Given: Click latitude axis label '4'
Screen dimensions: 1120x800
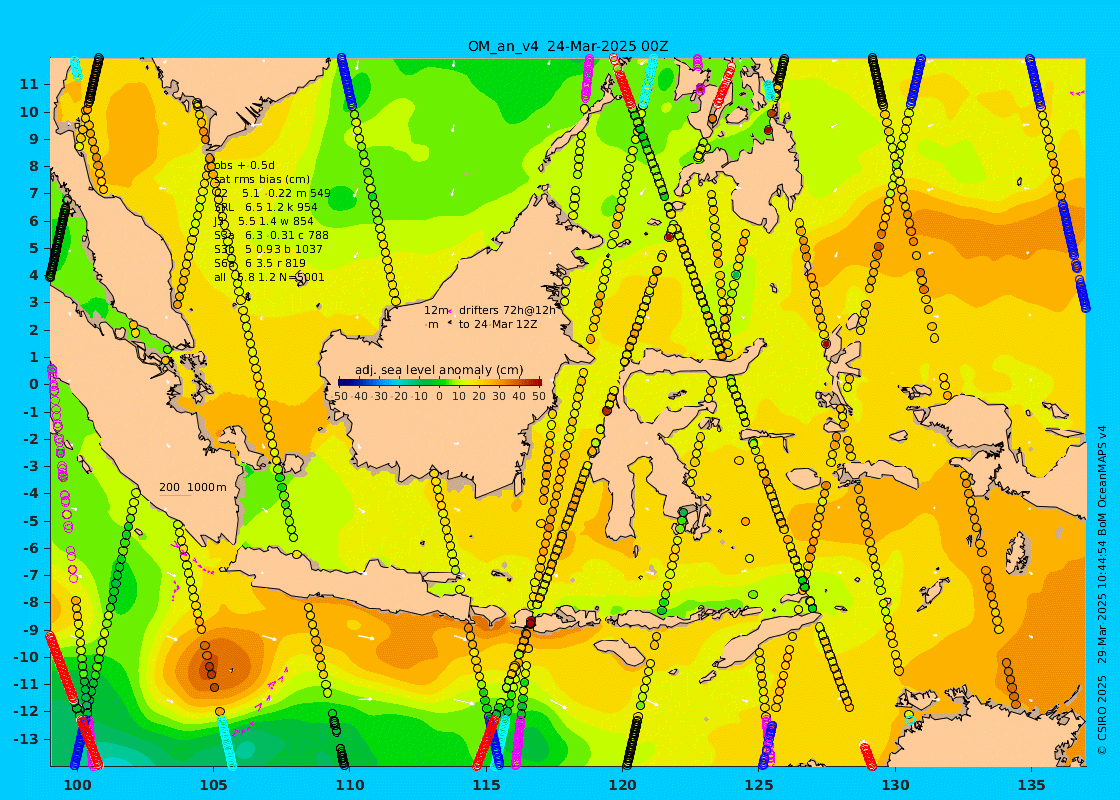Looking at the screenshot, I should (34, 275).
